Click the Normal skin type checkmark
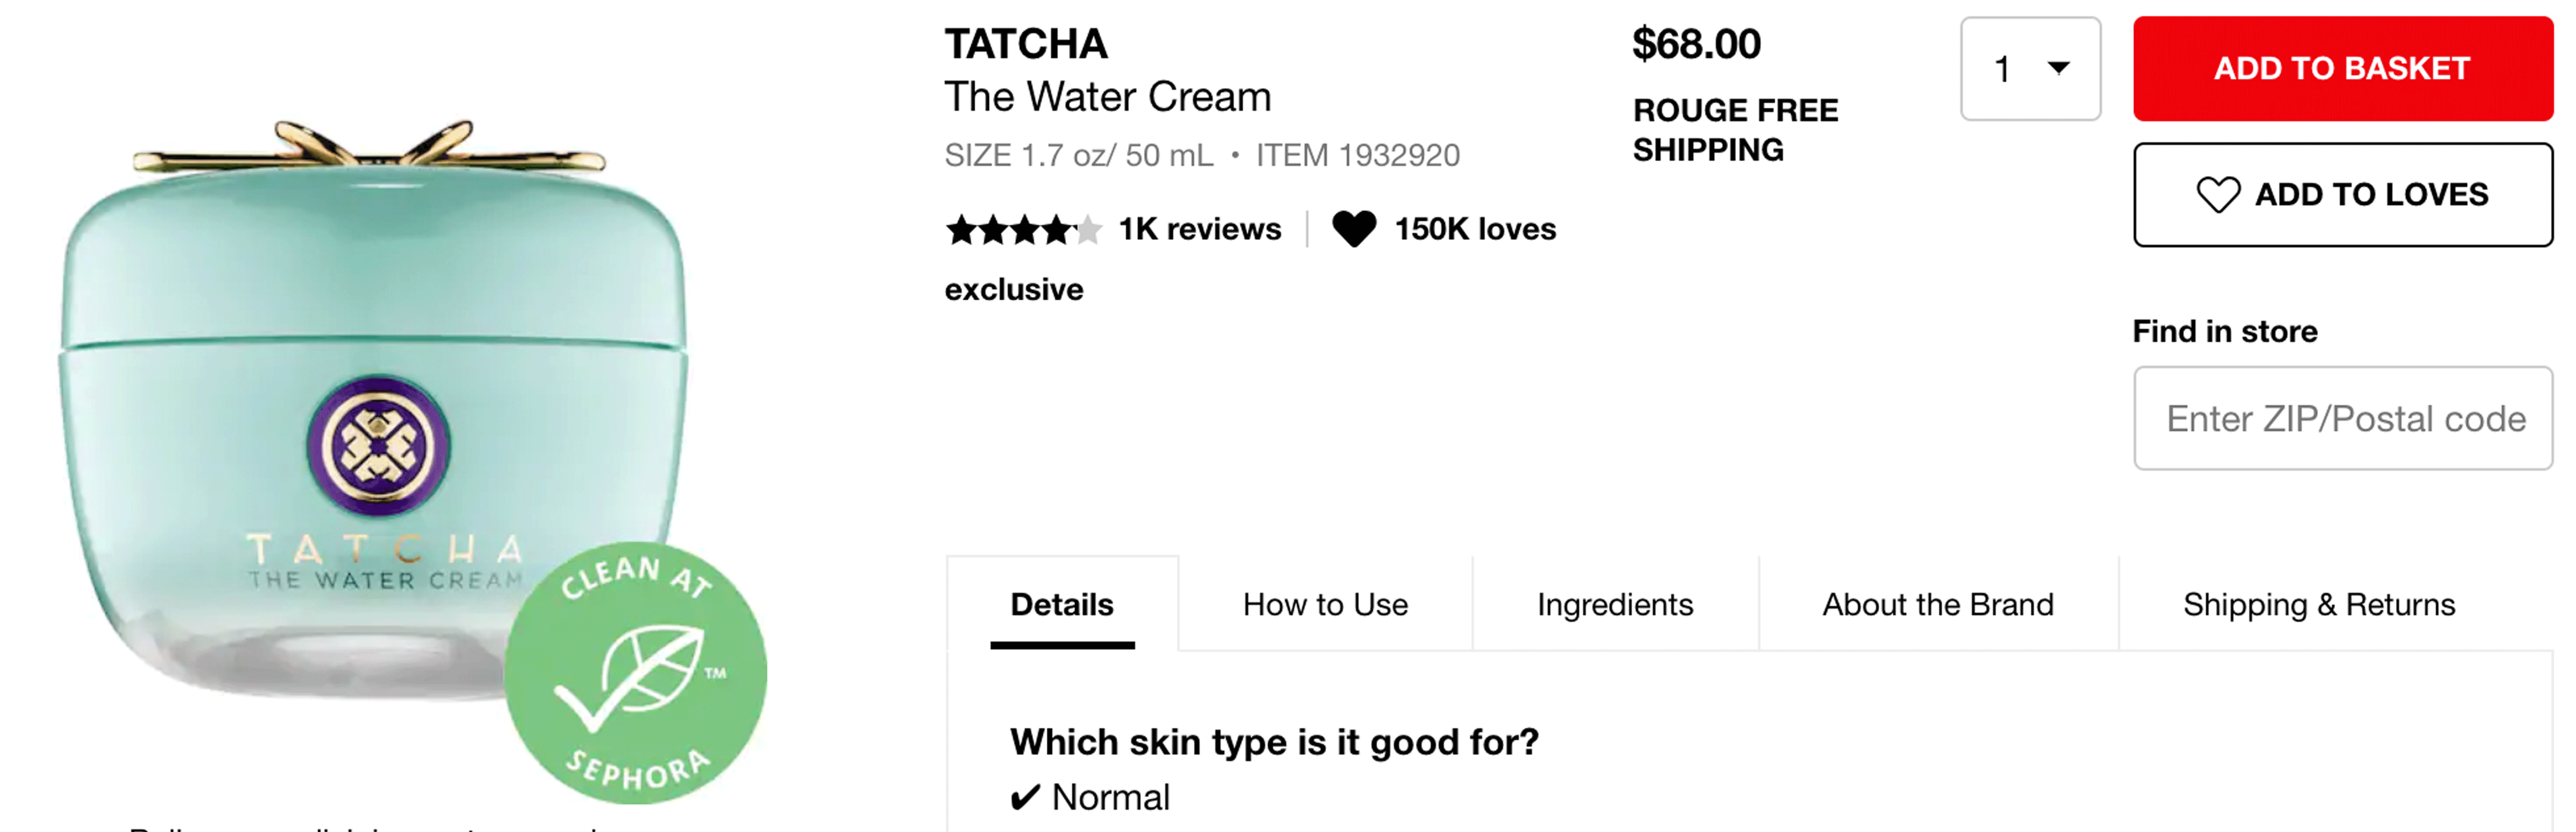The height and width of the screenshot is (832, 2576). (x=1025, y=798)
